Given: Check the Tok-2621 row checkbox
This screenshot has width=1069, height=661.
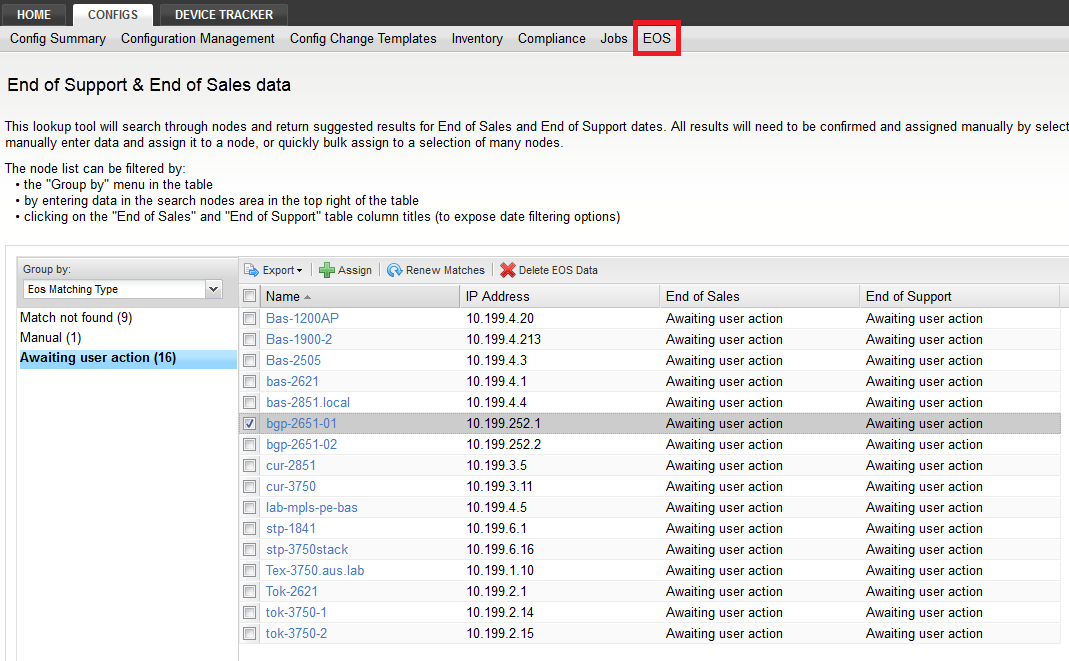Looking at the screenshot, I should click(x=250, y=591).
